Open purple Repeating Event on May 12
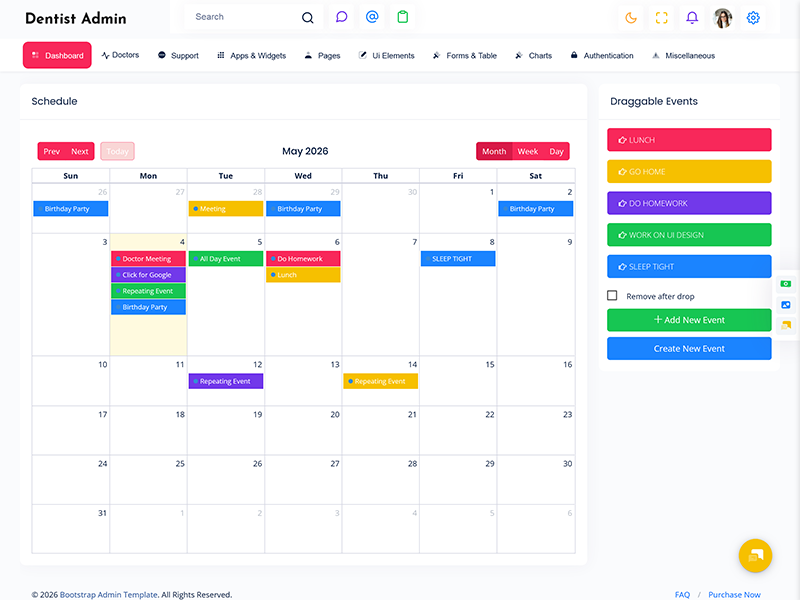Screen dimensions: 800x600 (x=226, y=381)
